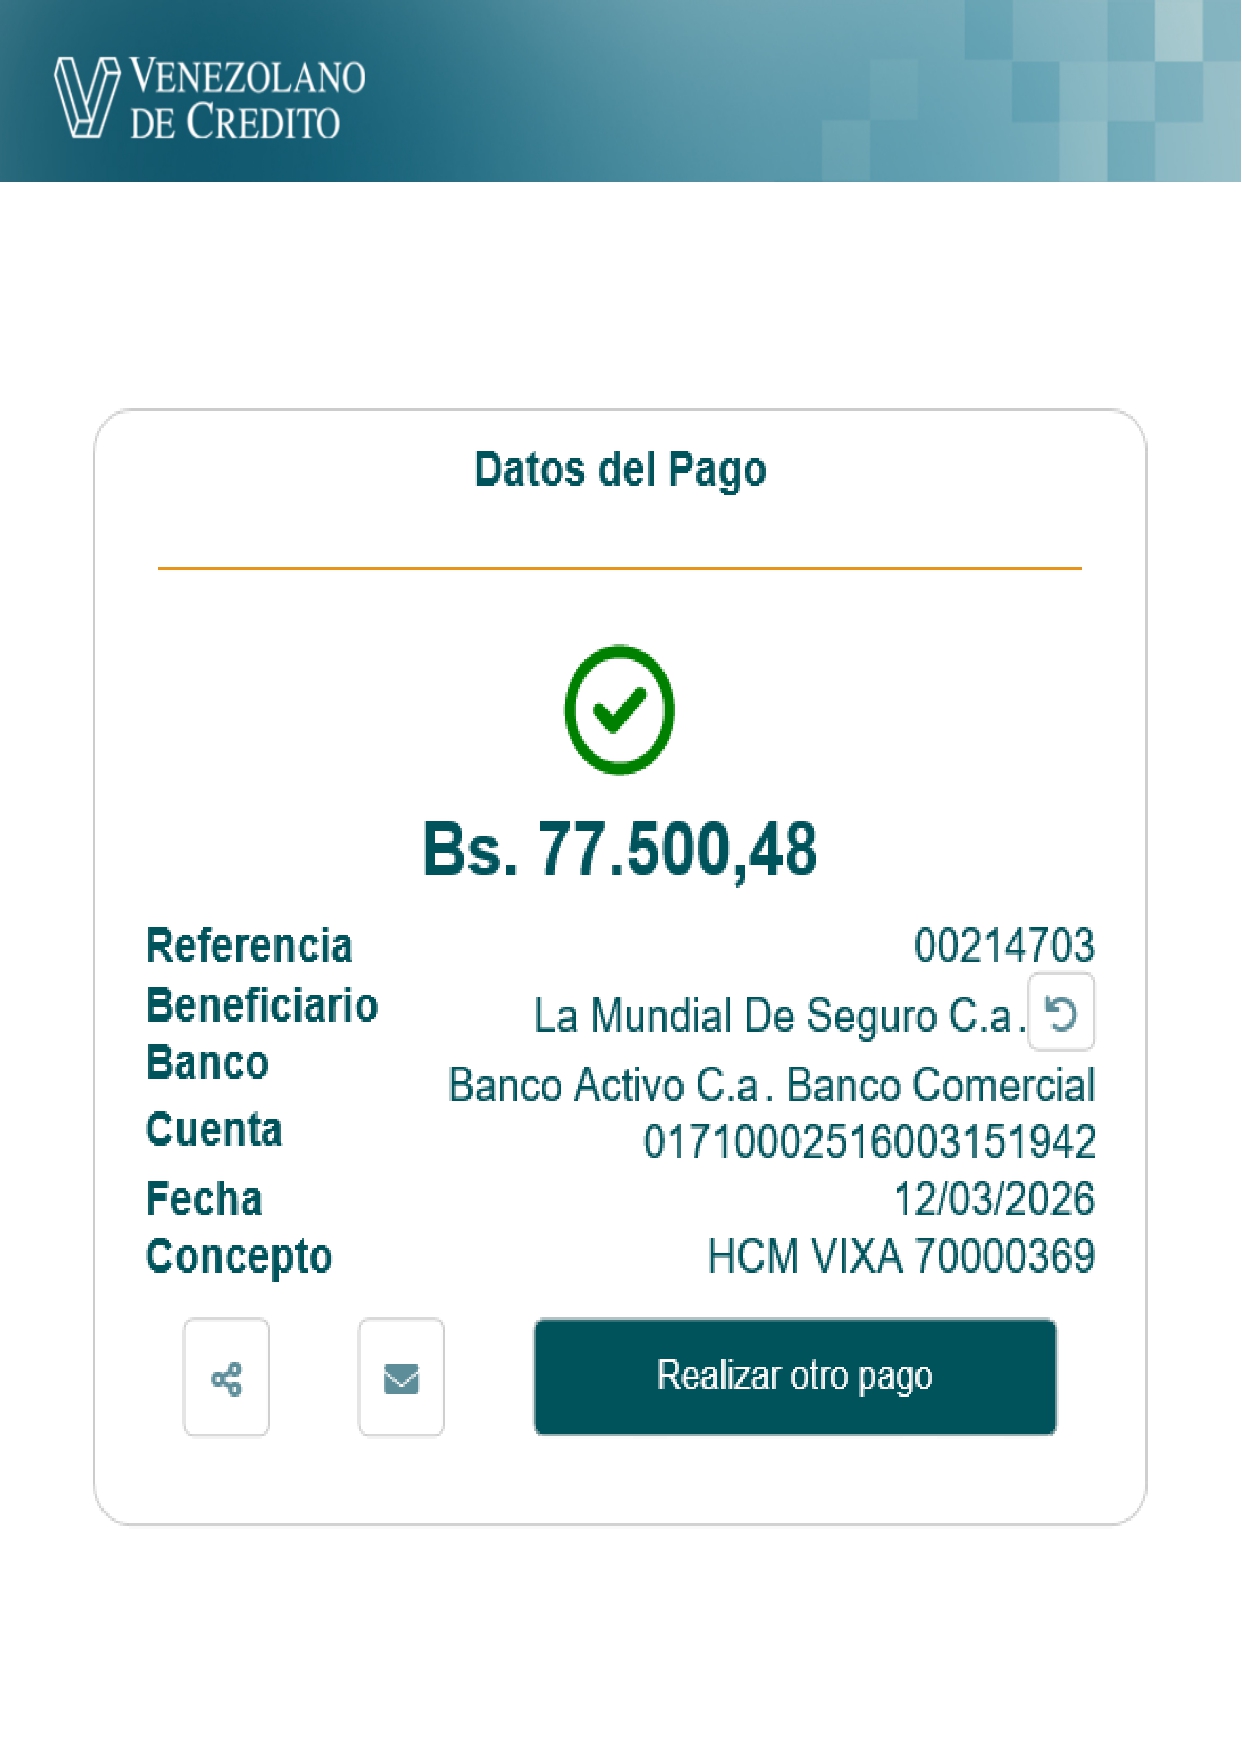
Task: Click the Concepto label
Action: point(239,1257)
